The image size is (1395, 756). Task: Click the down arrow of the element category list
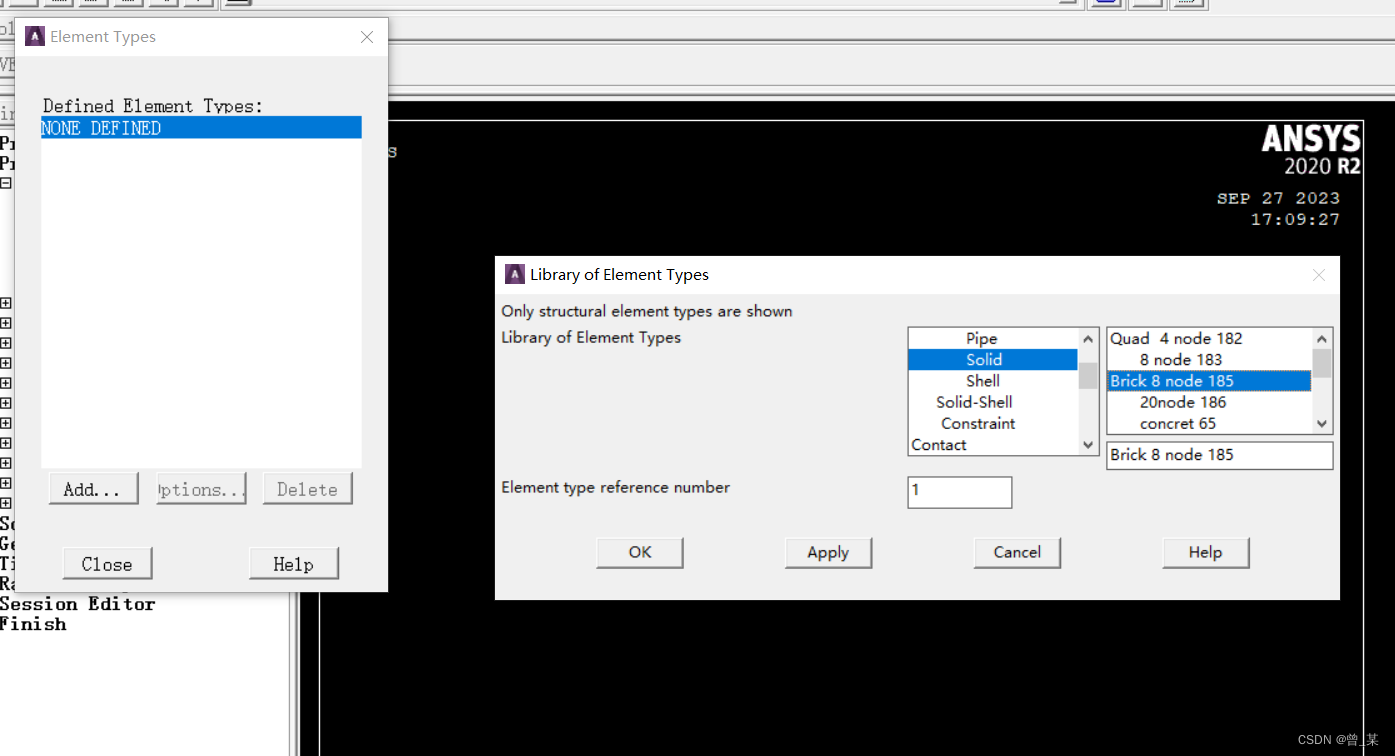tap(1088, 444)
